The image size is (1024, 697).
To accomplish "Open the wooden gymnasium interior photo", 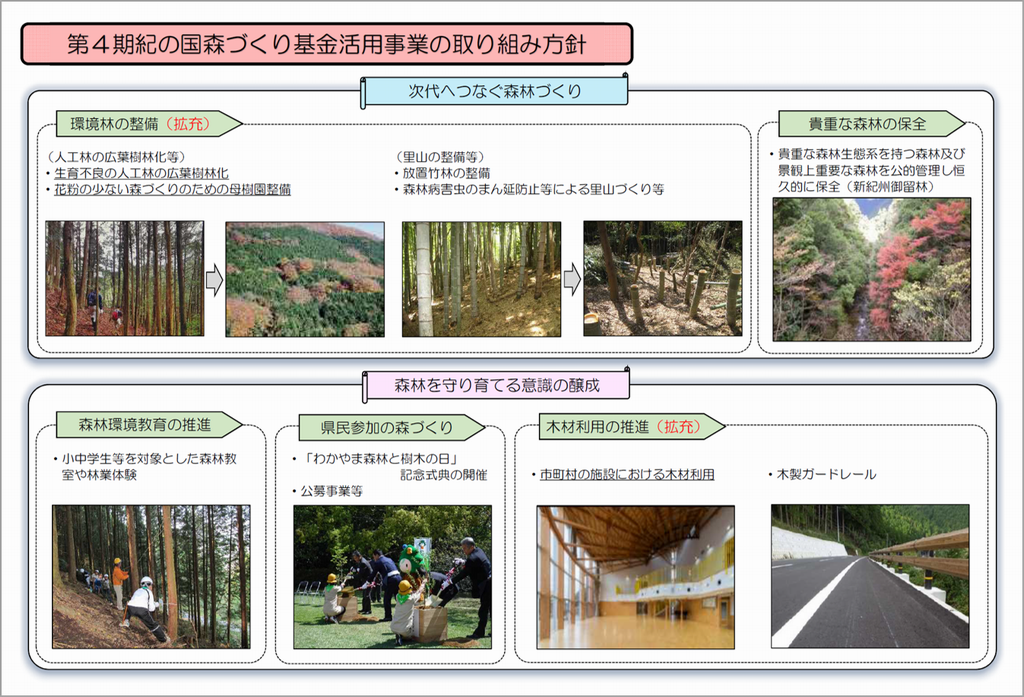I will point(635,576).
